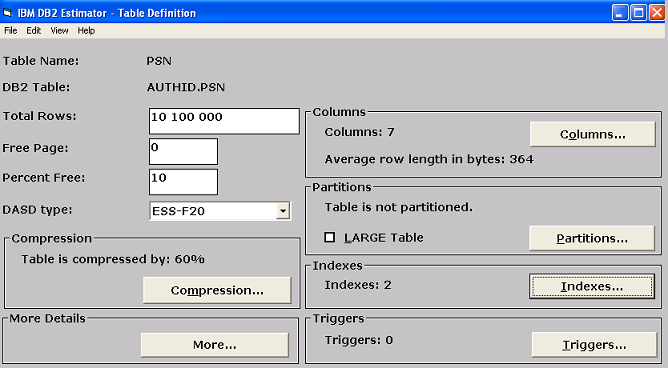Screen dimensions: 668x368
Task: Click the Free Page input field
Action: [x=184, y=151]
